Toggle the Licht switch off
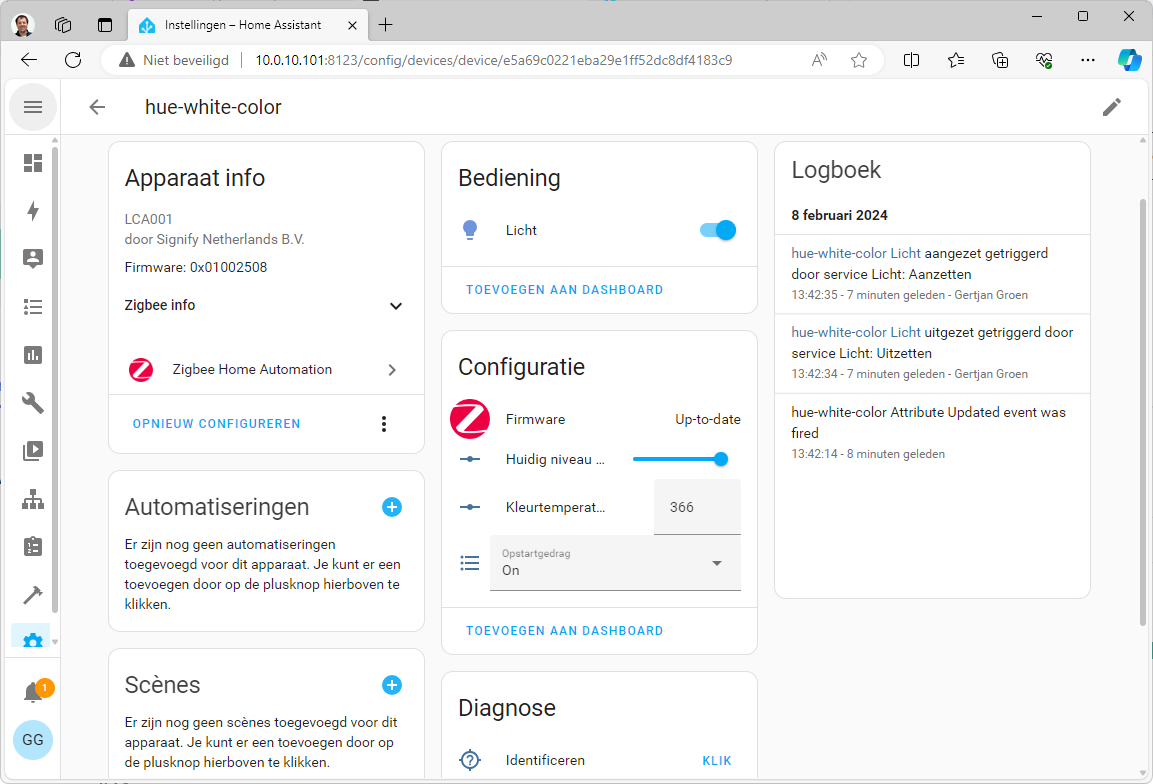This screenshot has width=1153, height=784. point(718,230)
